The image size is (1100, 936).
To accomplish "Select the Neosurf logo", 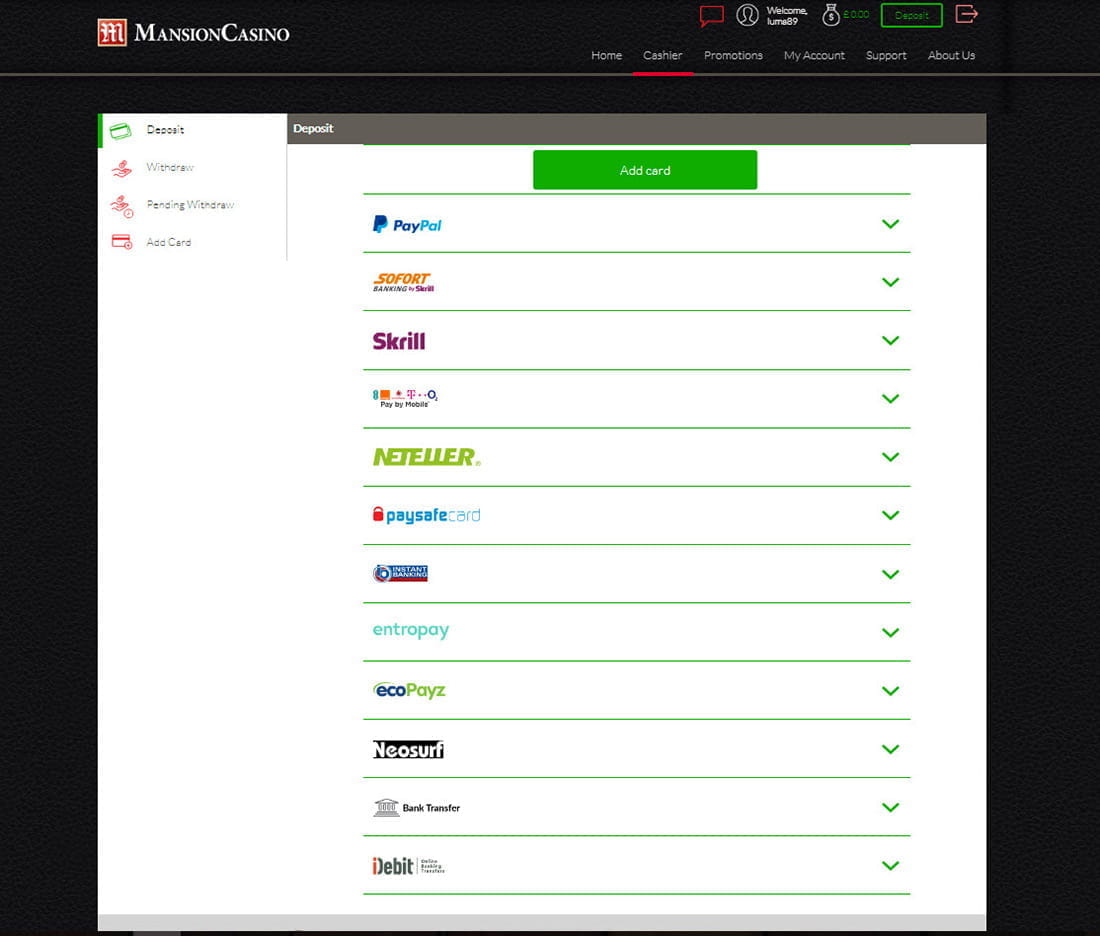I will [x=408, y=749].
